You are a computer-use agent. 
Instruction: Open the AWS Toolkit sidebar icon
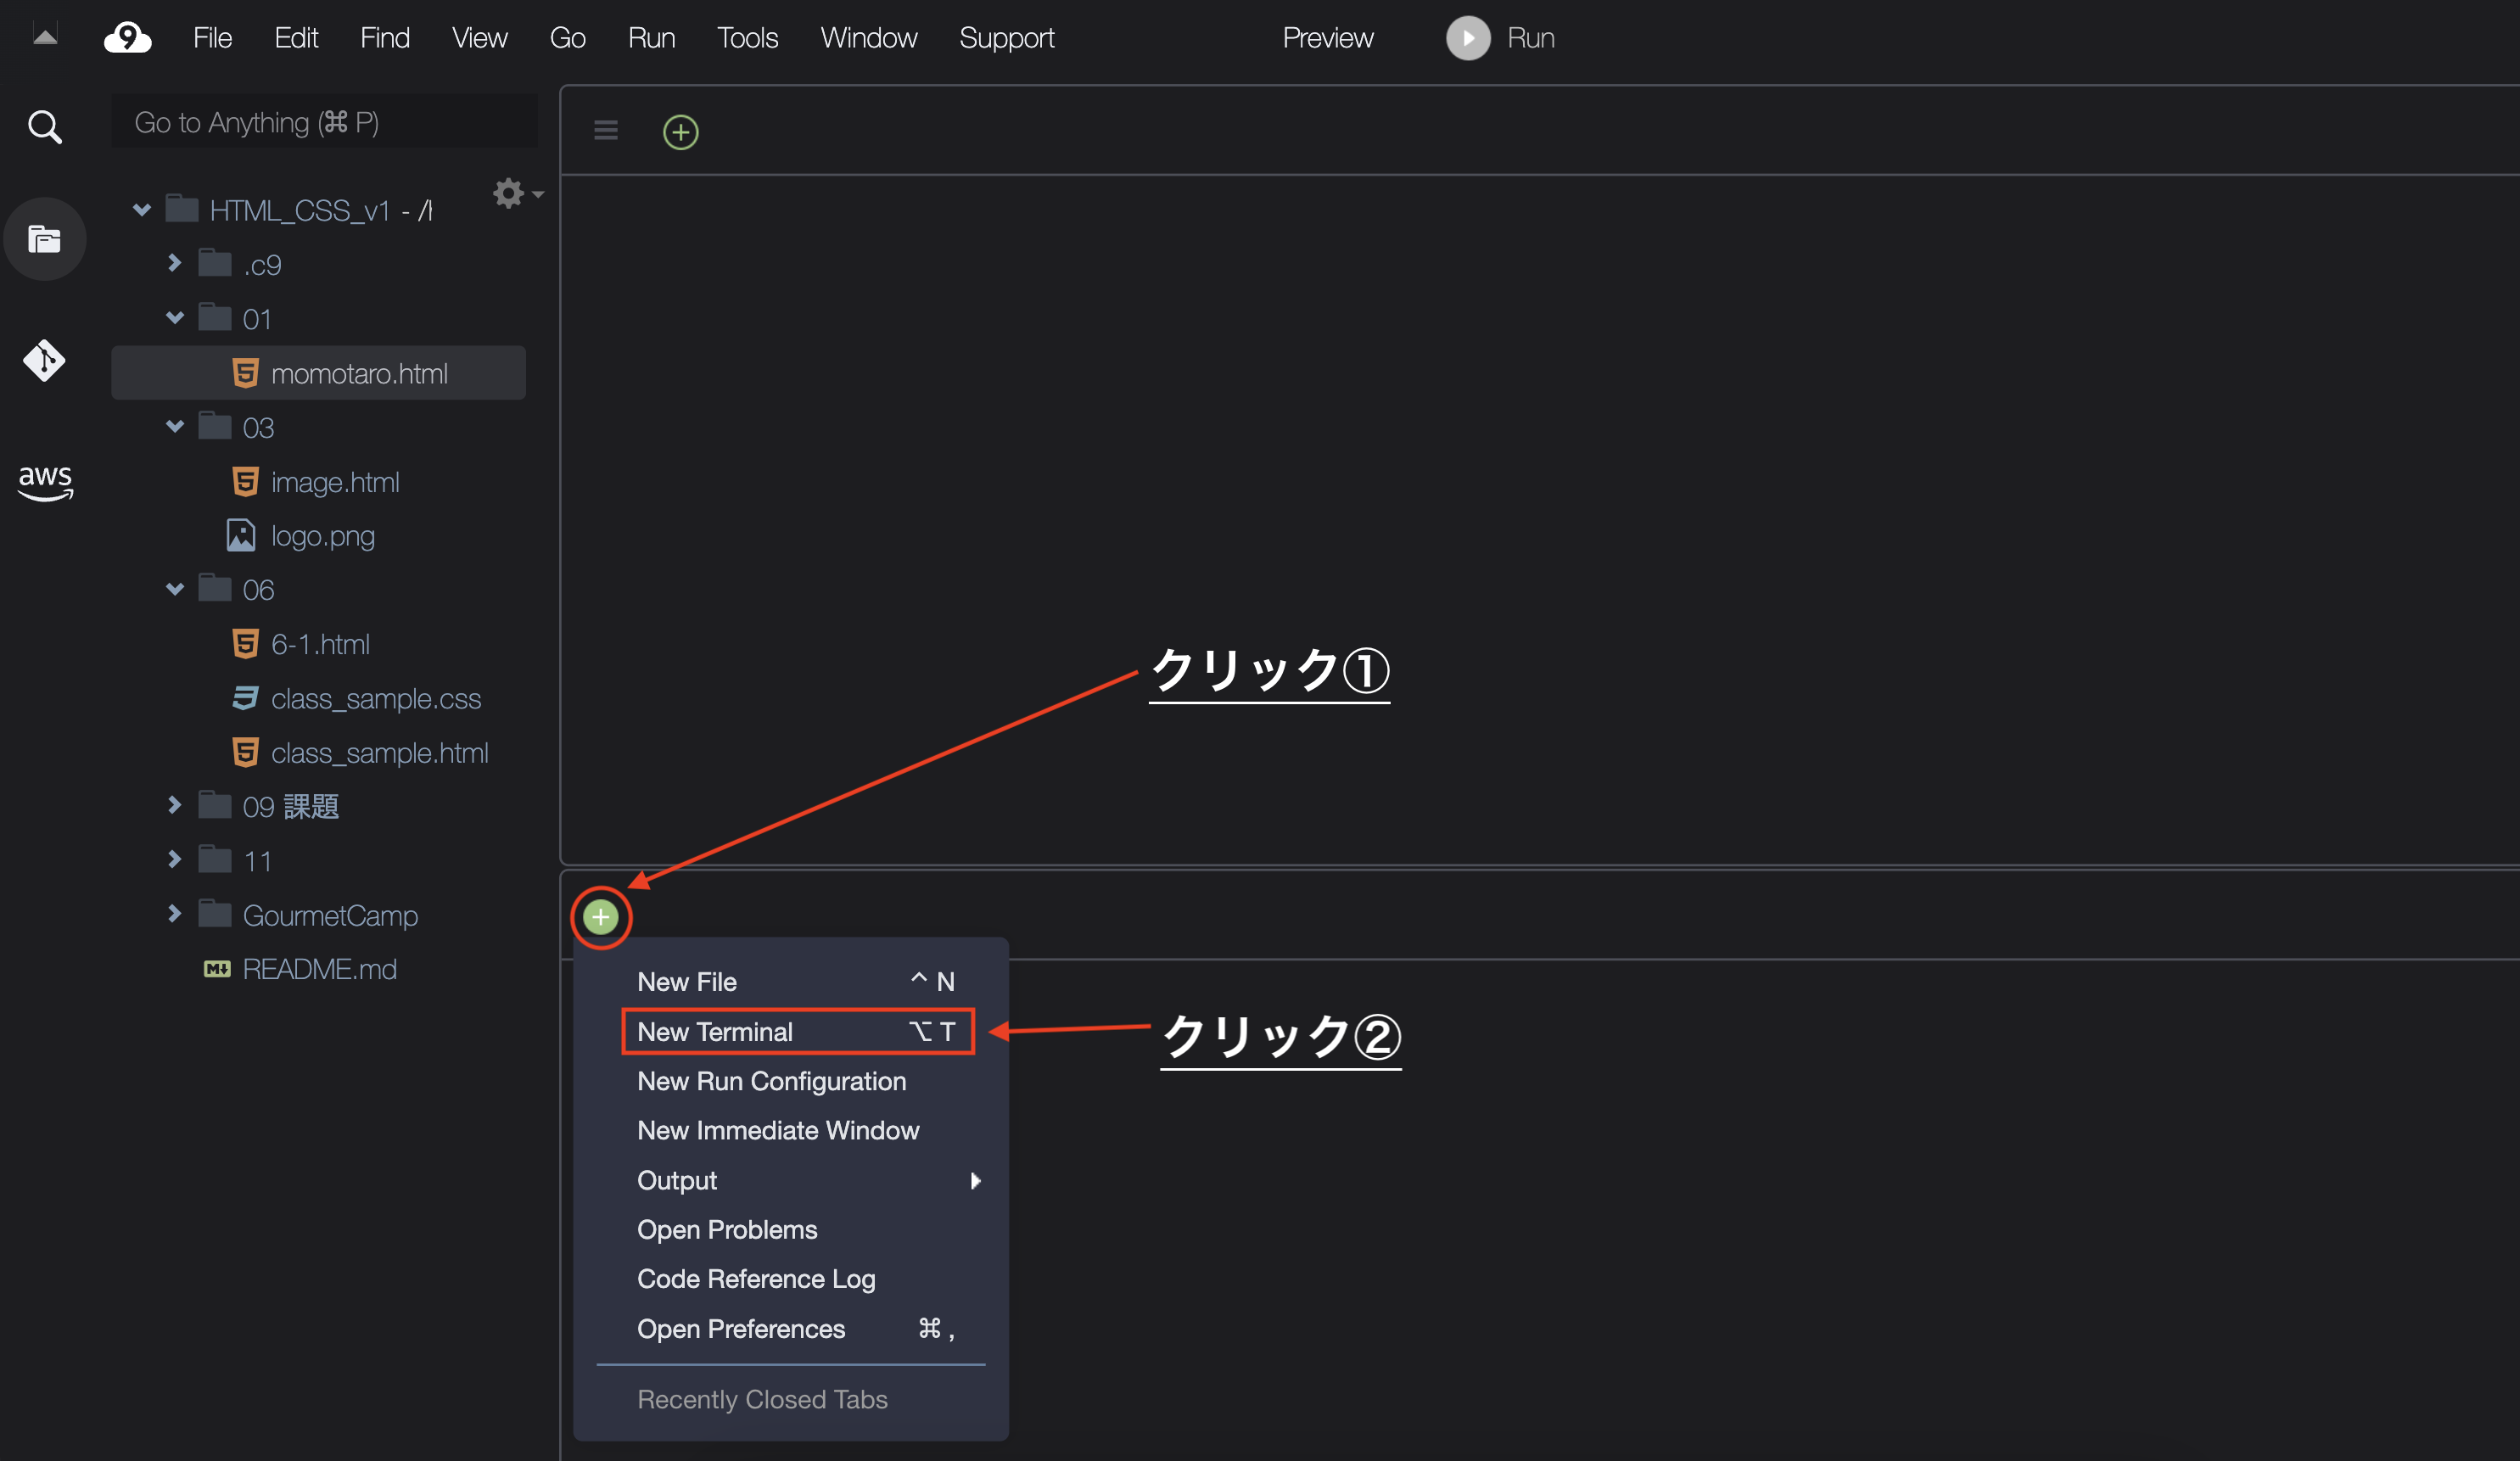[45, 481]
